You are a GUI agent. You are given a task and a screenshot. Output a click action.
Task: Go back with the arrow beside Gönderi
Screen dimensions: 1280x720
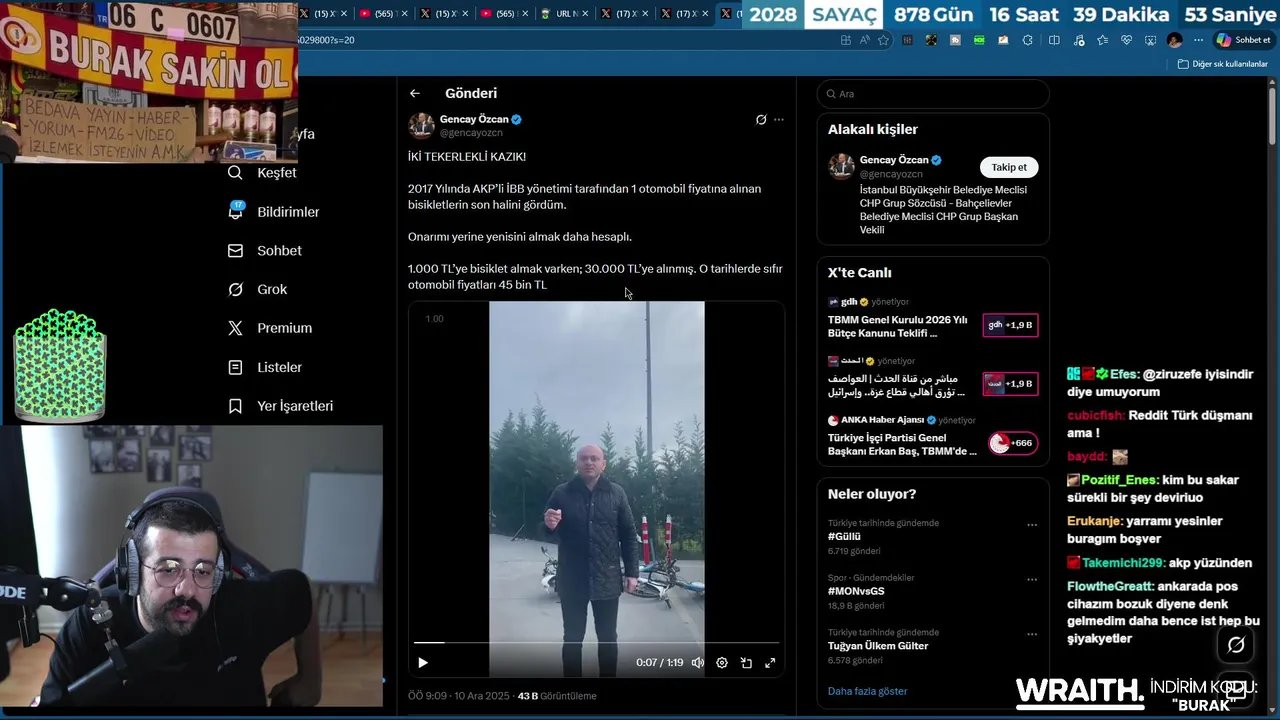click(415, 93)
